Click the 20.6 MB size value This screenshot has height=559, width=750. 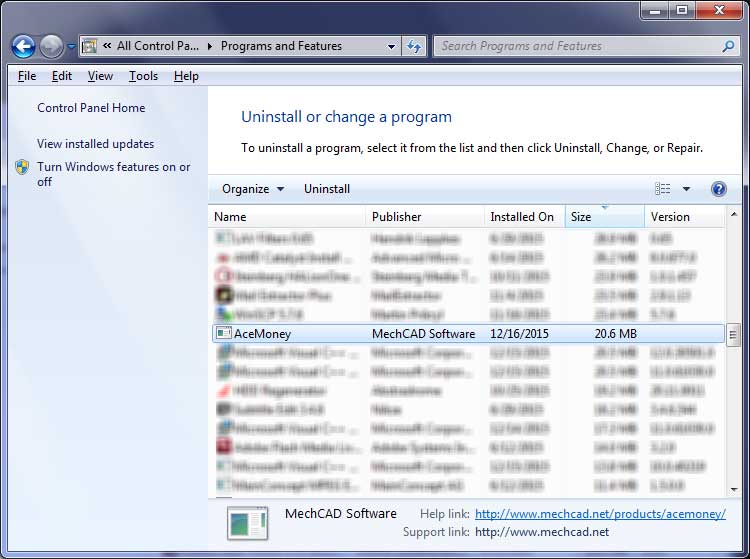click(616, 334)
